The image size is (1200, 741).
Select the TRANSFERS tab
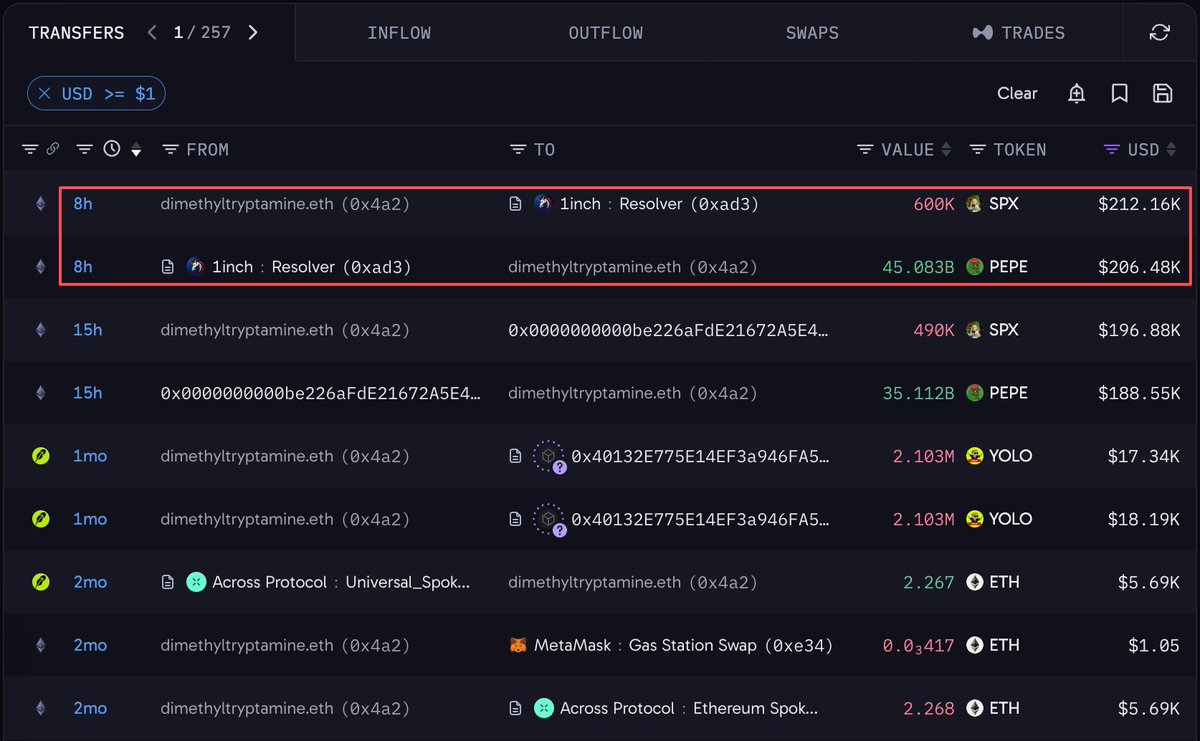pyautogui.click(x=76, y=33)
